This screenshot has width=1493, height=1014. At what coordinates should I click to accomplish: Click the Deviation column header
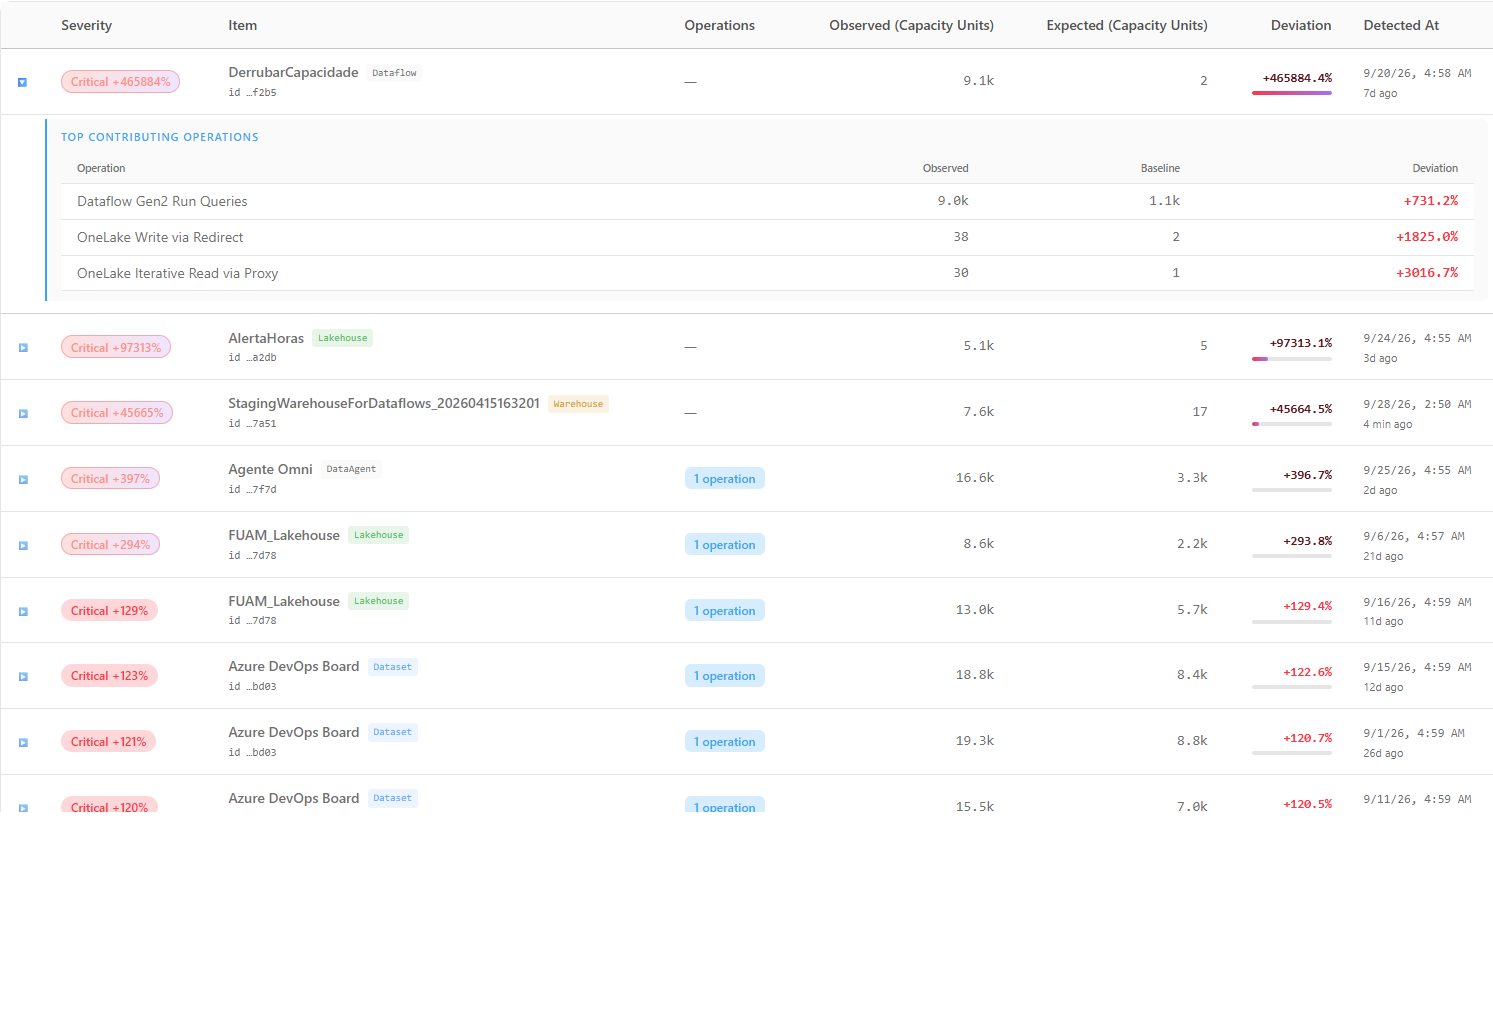[x=1301, y=25]
